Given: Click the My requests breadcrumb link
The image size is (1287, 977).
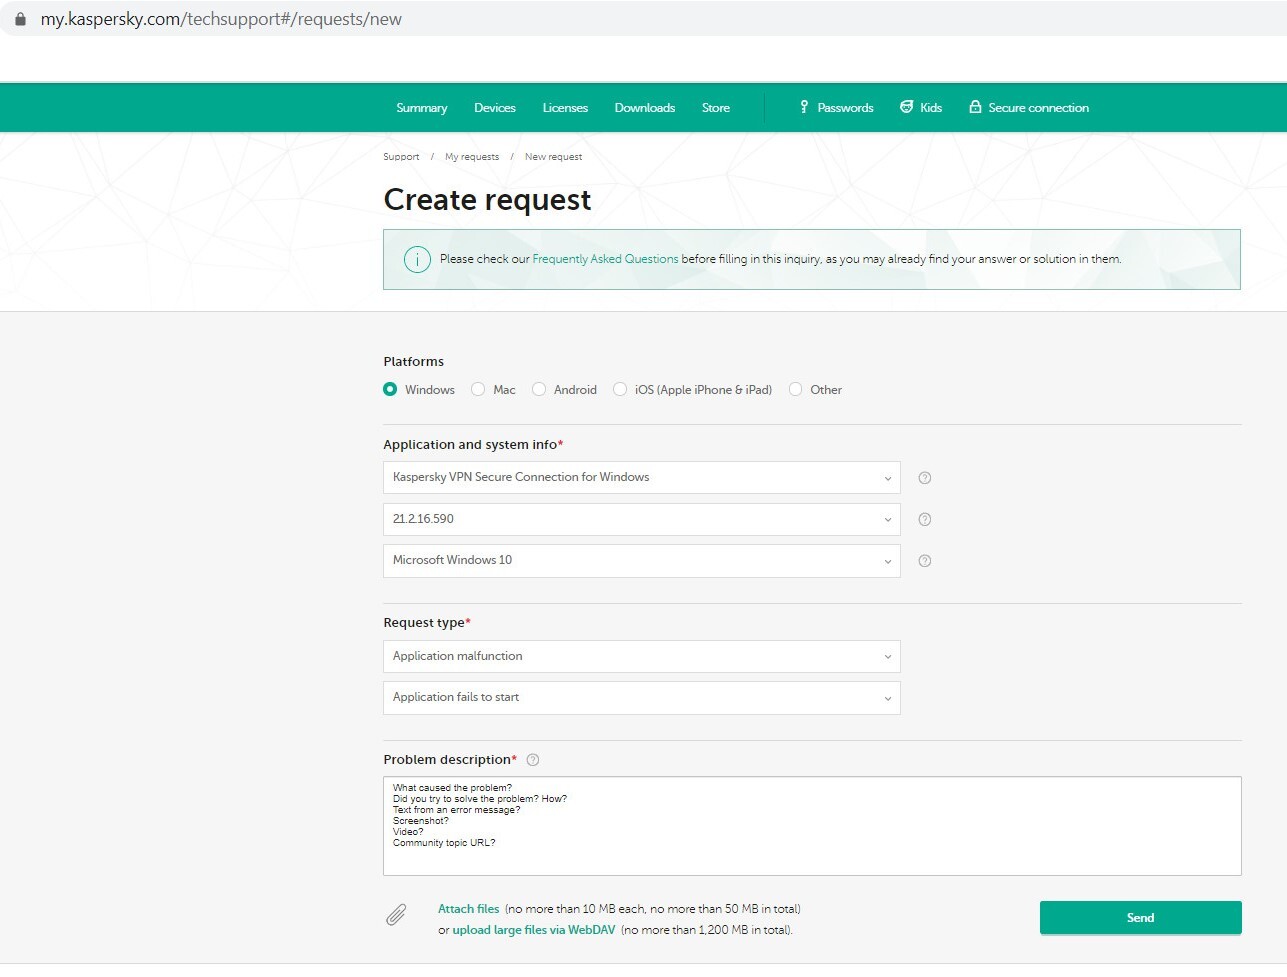Looking at the screenshot, I should [472, 157].
